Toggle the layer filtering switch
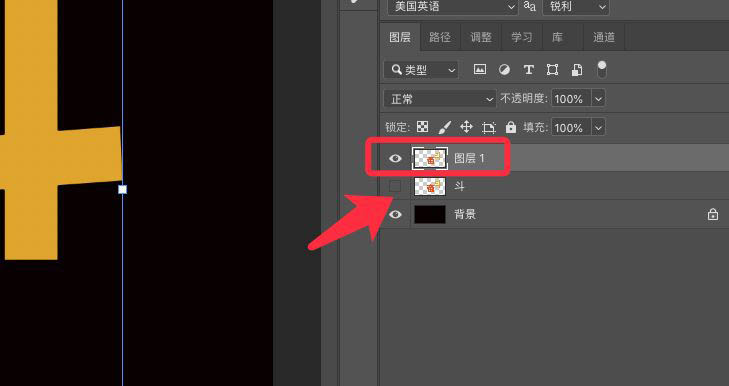The height and width of the screenshot is (386, 729). [602, 69]
